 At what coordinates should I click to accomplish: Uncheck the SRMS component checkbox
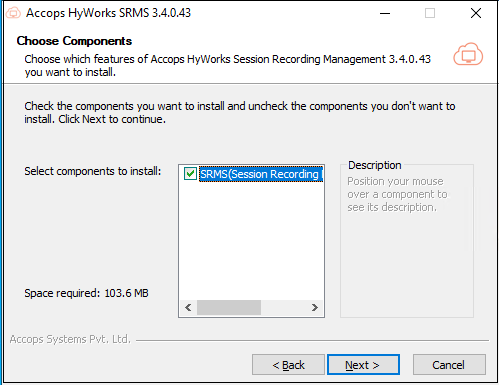point(190,174)
